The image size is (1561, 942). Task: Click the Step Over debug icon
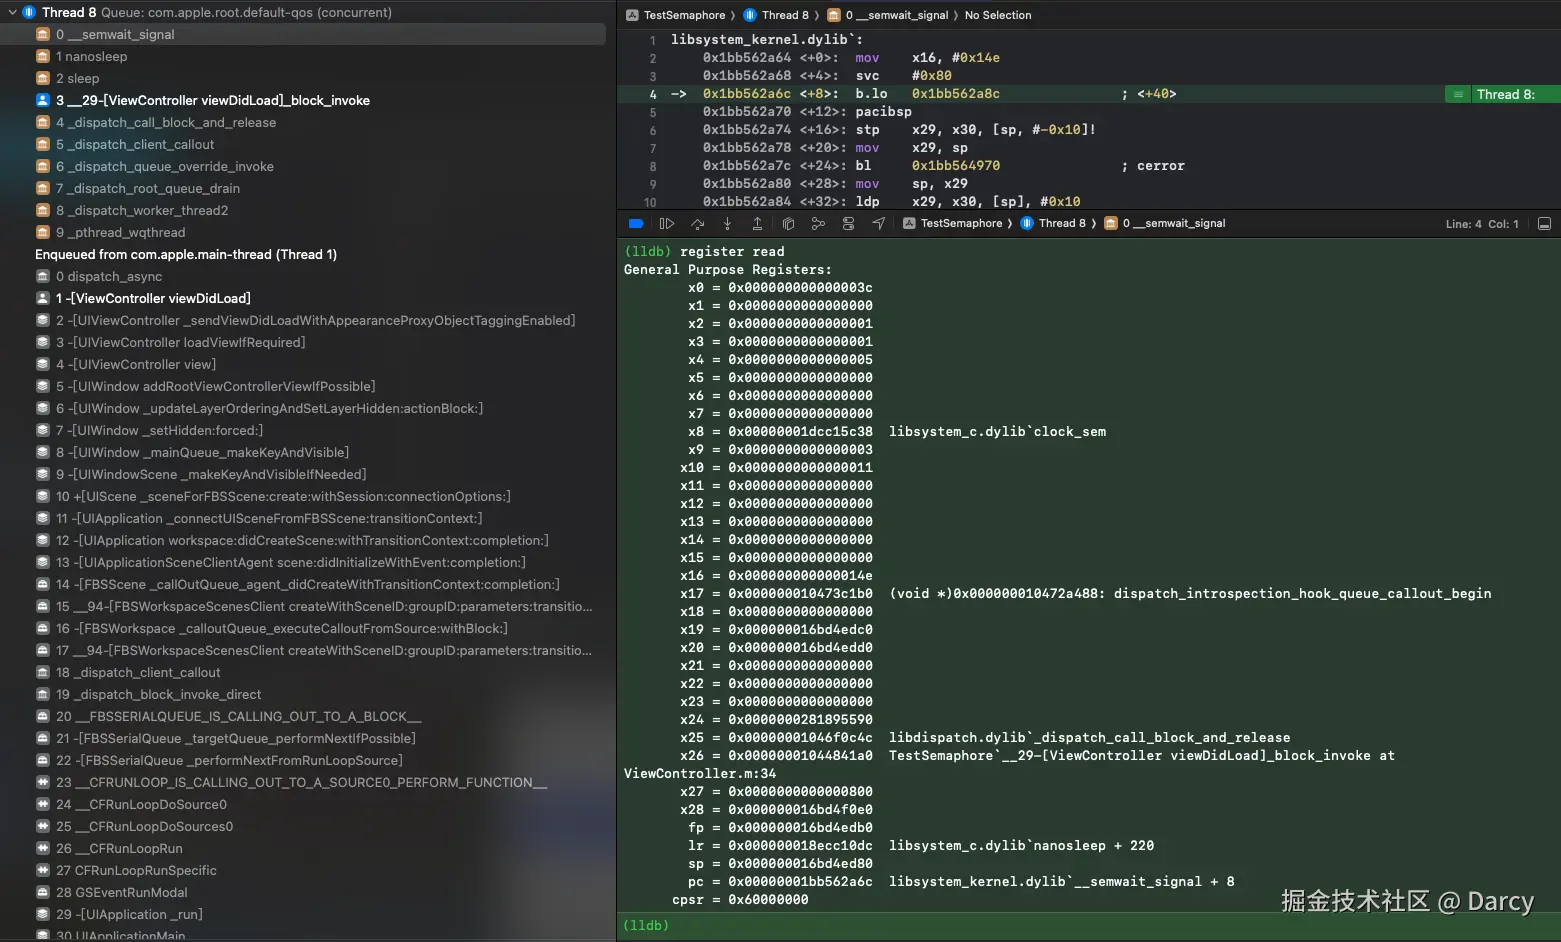click(x=697, y=224)
